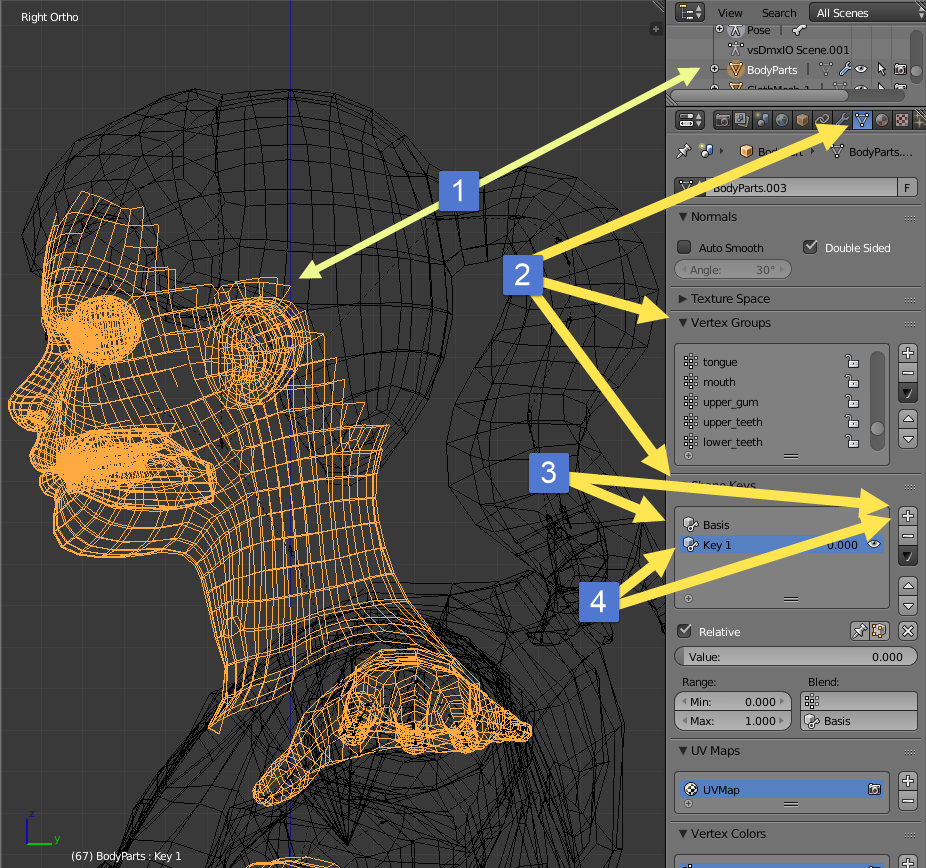This screenshot has width=926, height=868.
Task: Click the F fake user button
Action: point(907,187)
